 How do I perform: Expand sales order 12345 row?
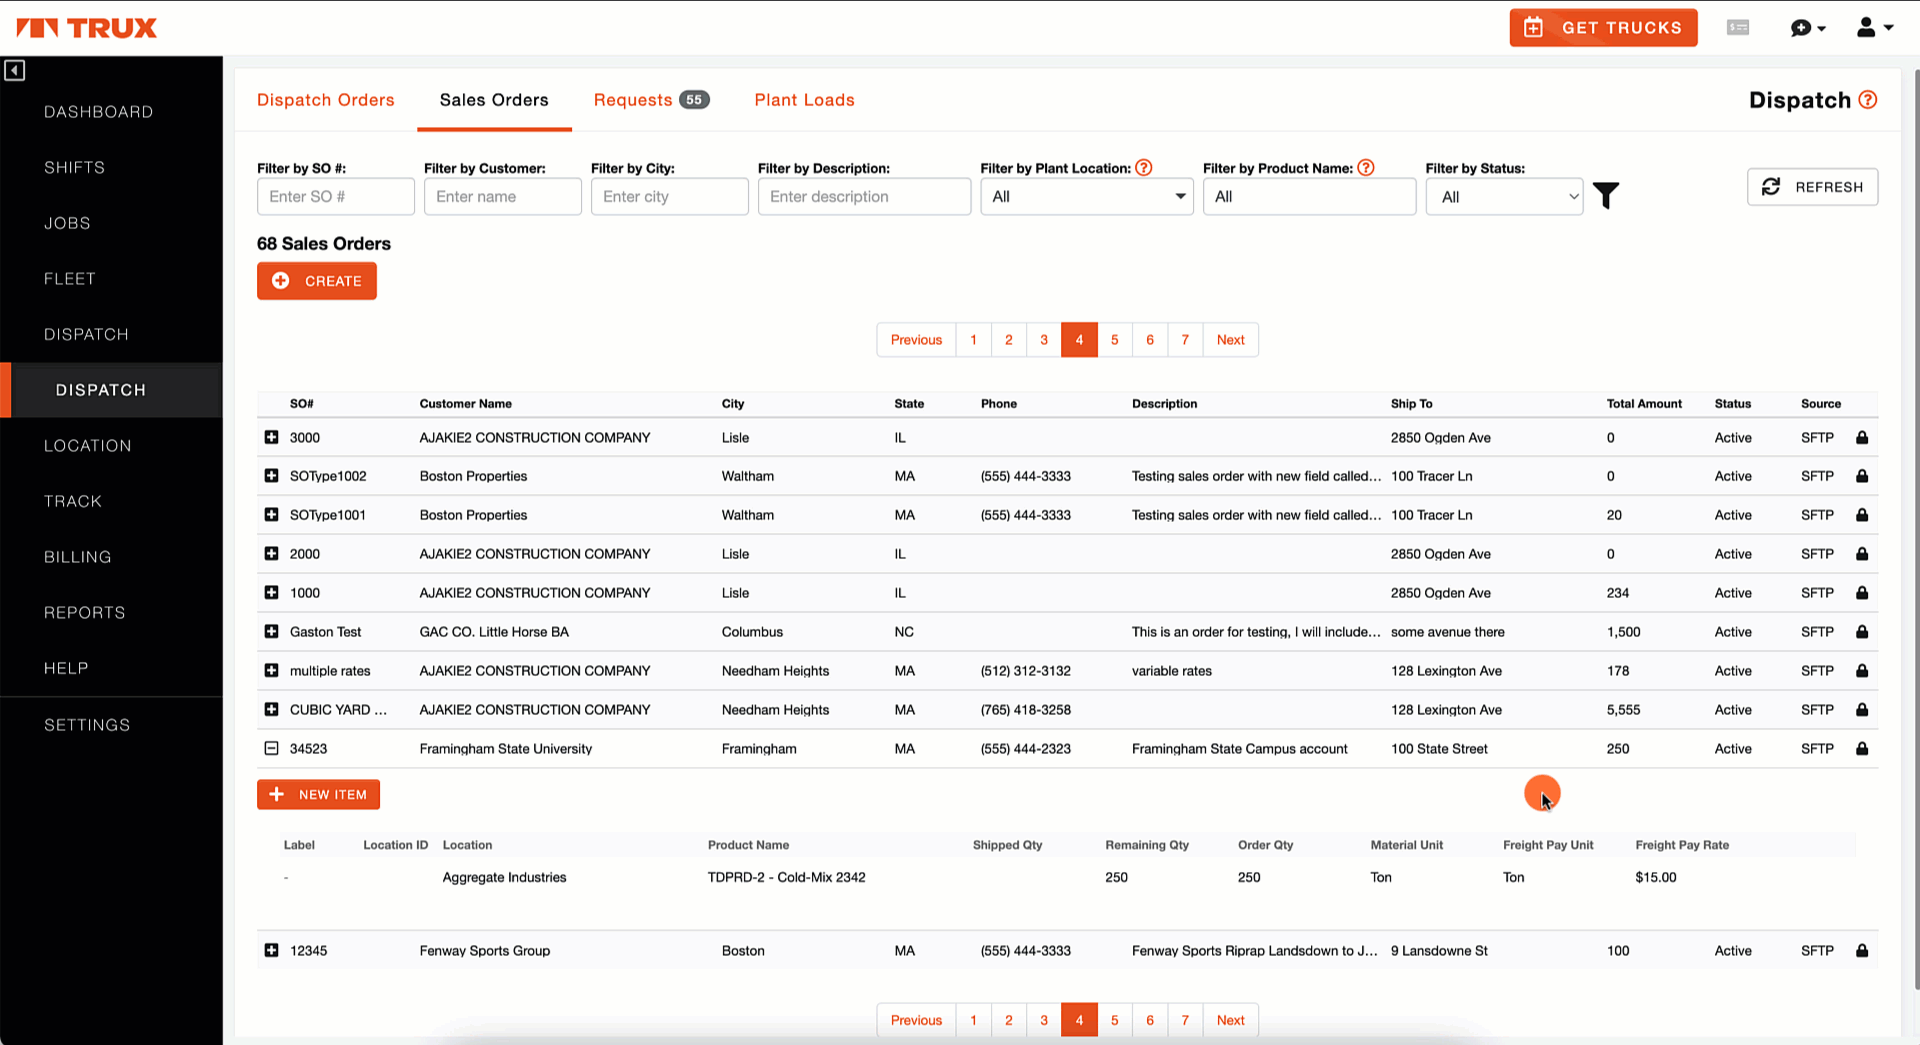pyautogui.click(x=271, y=950)
